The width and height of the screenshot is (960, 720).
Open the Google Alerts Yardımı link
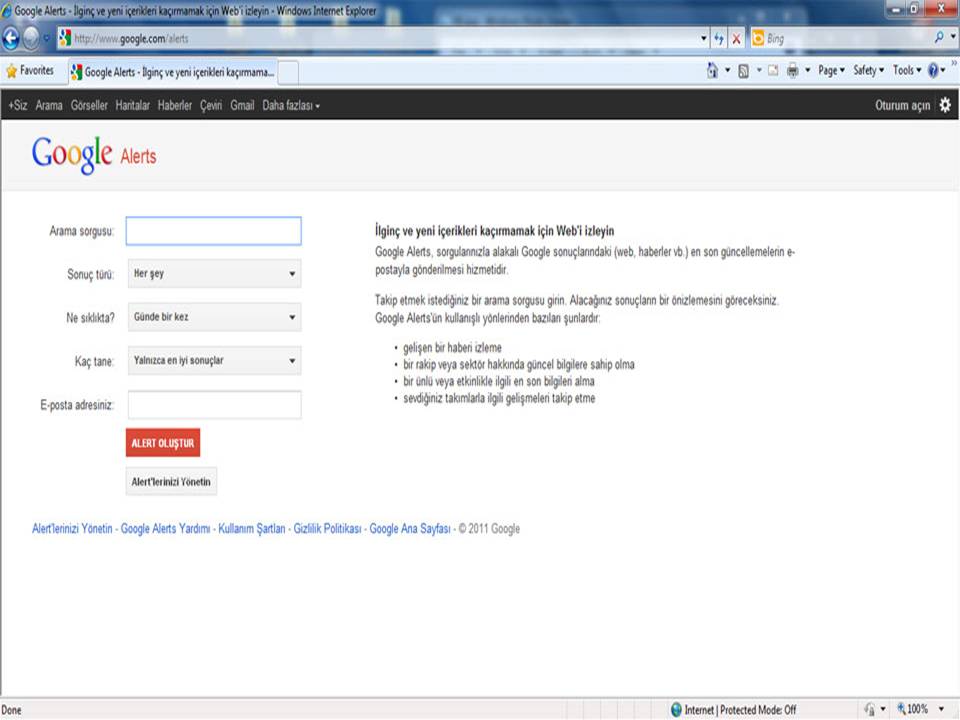click(165, 528)
